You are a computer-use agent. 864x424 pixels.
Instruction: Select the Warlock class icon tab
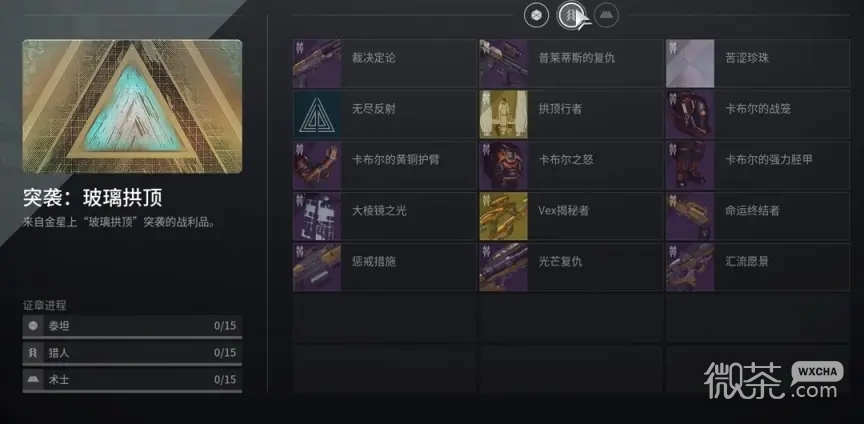(x=606, y=15)
